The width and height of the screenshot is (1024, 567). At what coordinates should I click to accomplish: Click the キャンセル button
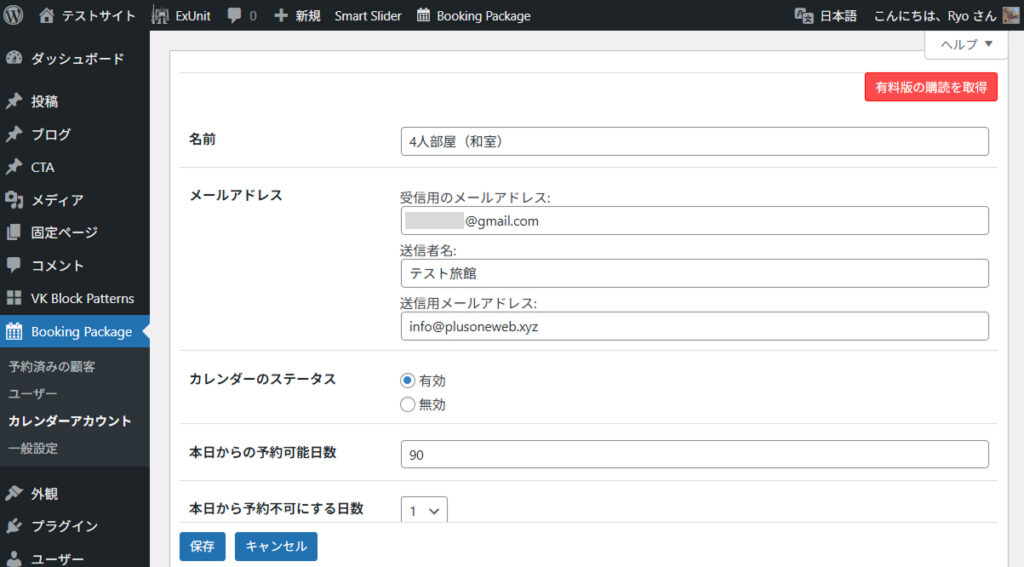(x=276, y=546)
